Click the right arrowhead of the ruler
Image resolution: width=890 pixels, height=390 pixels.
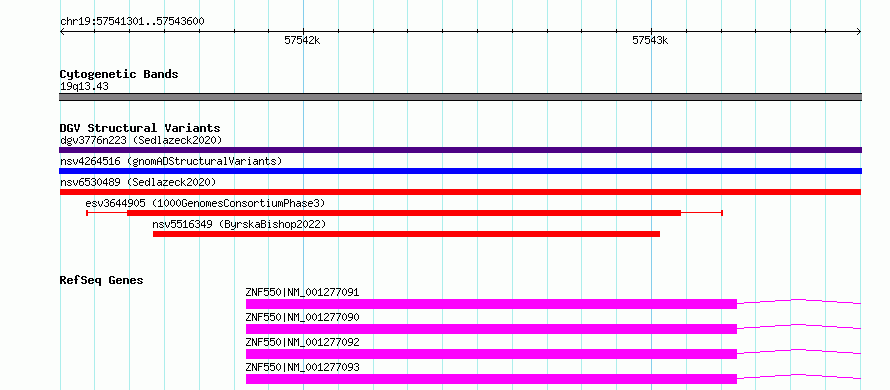click(x=859, y=32)
